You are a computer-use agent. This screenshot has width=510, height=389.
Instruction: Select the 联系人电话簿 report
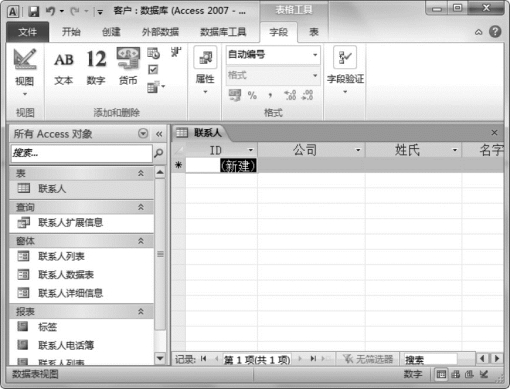[x=82, y=345]
